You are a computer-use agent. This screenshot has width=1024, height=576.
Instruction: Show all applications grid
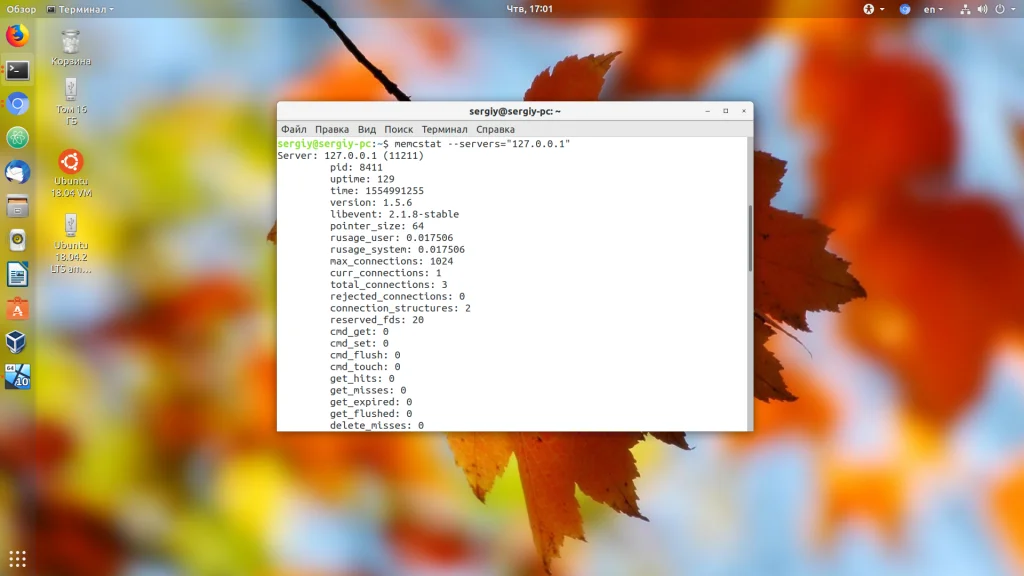coord(18,558)
